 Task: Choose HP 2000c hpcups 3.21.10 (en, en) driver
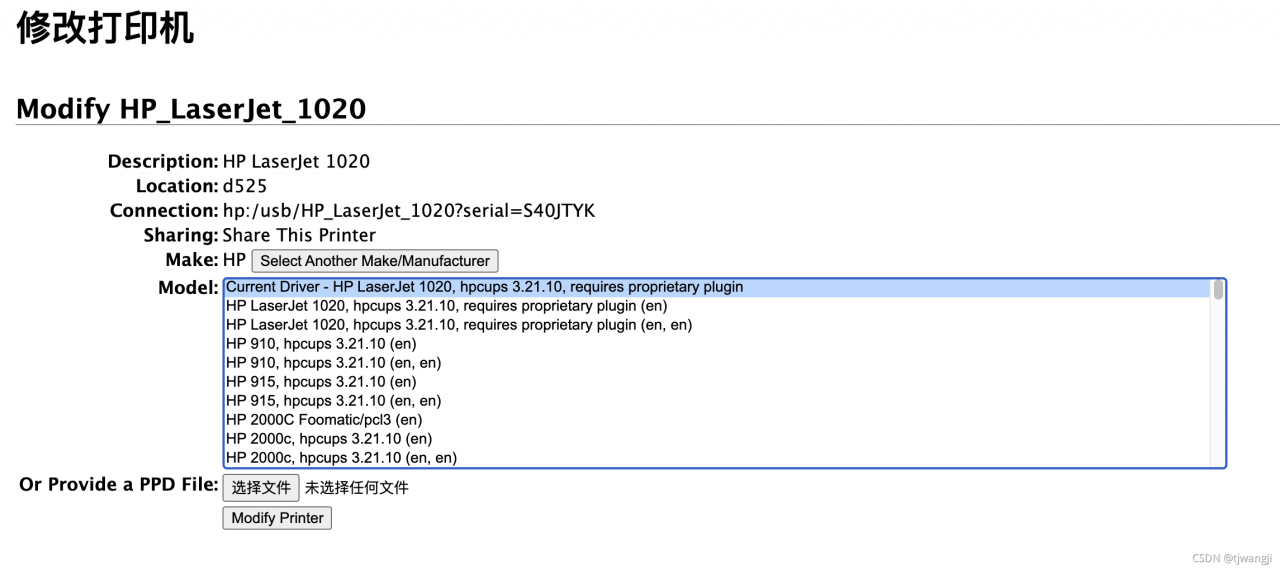point(341,458)
